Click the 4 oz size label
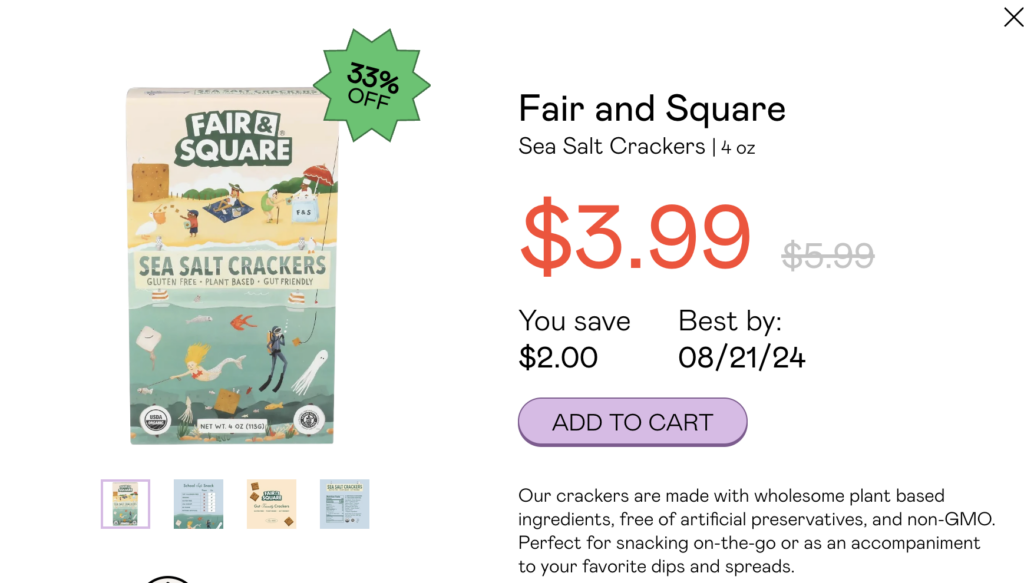Viewport: 1024px width, 583px height. (738, 148)
